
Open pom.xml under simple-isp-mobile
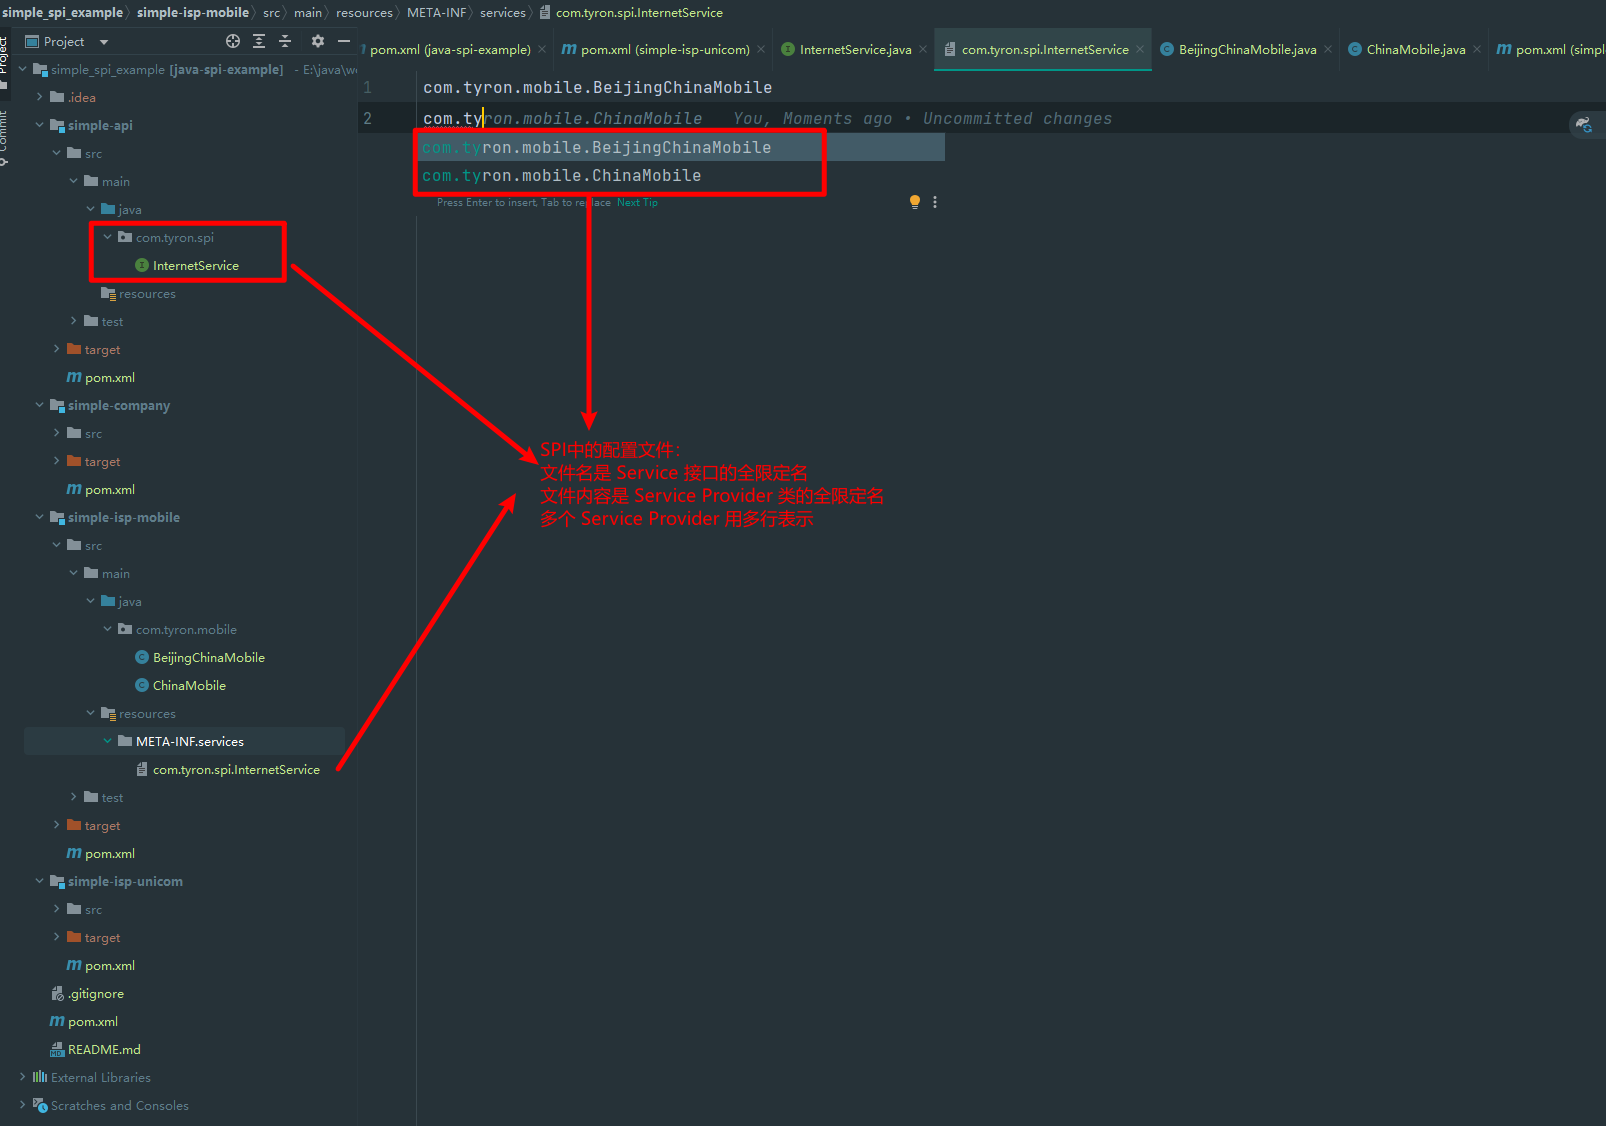(x=100, y=853)
